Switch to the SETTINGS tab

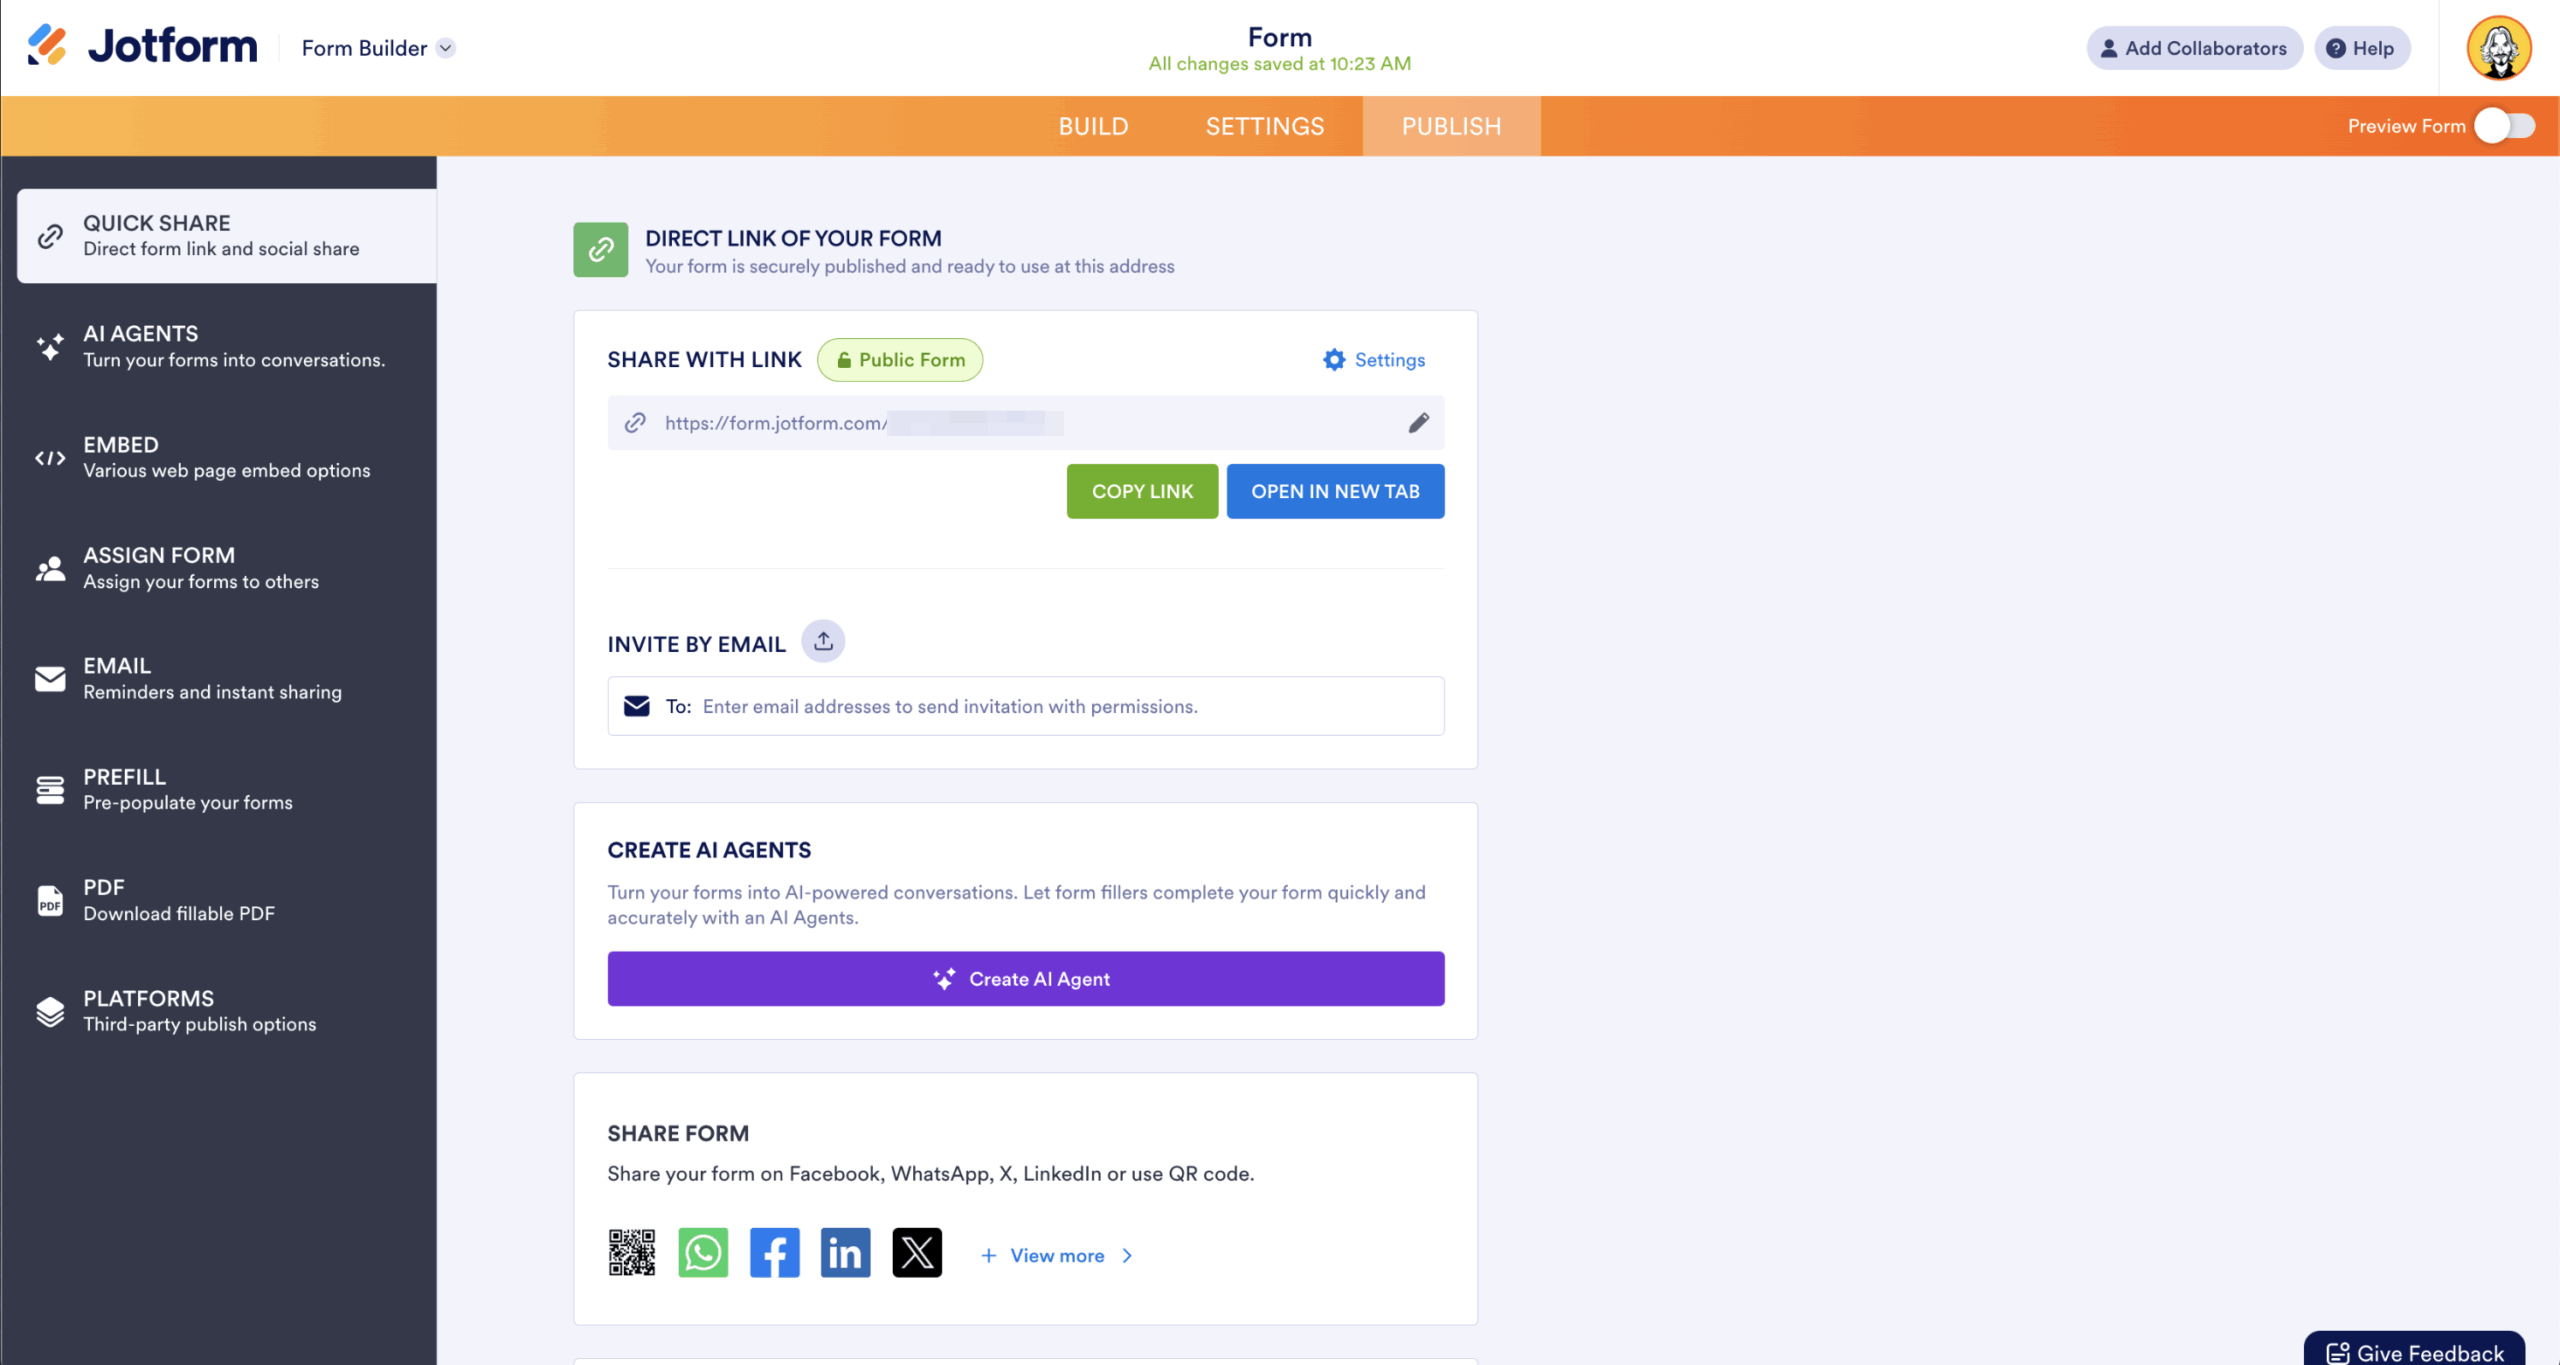click(x=1264, y=126)
